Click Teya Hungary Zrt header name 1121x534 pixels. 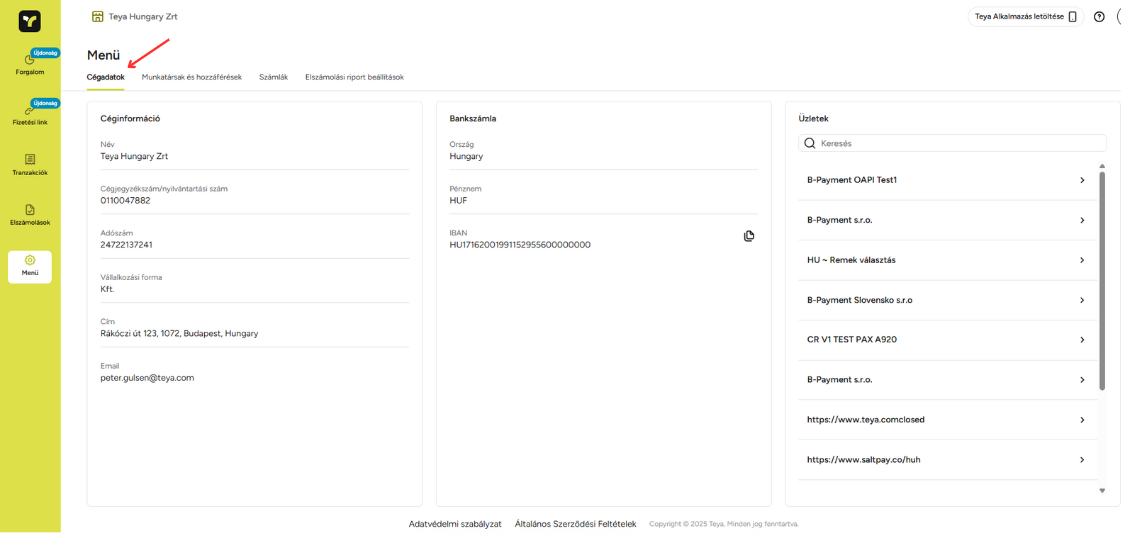click(x=143, y=16)
